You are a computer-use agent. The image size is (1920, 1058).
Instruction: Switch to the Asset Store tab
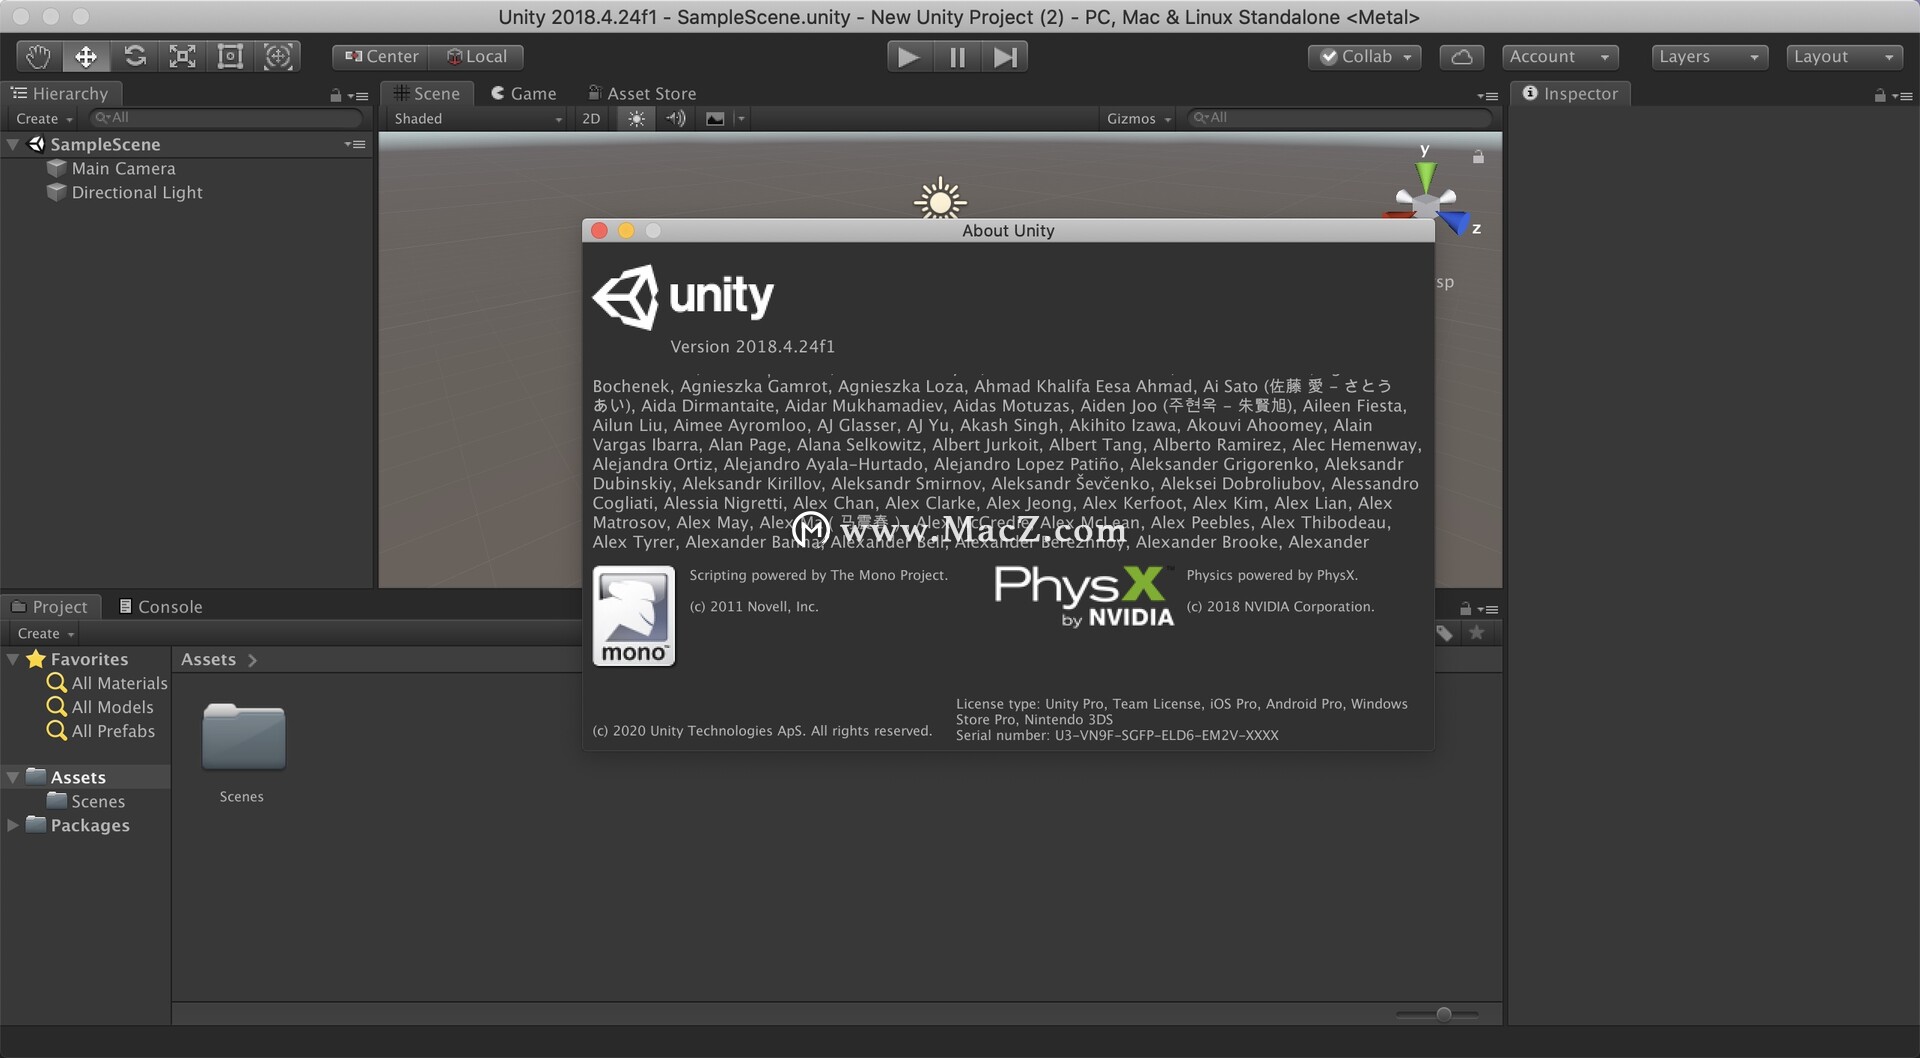(642, 93)
